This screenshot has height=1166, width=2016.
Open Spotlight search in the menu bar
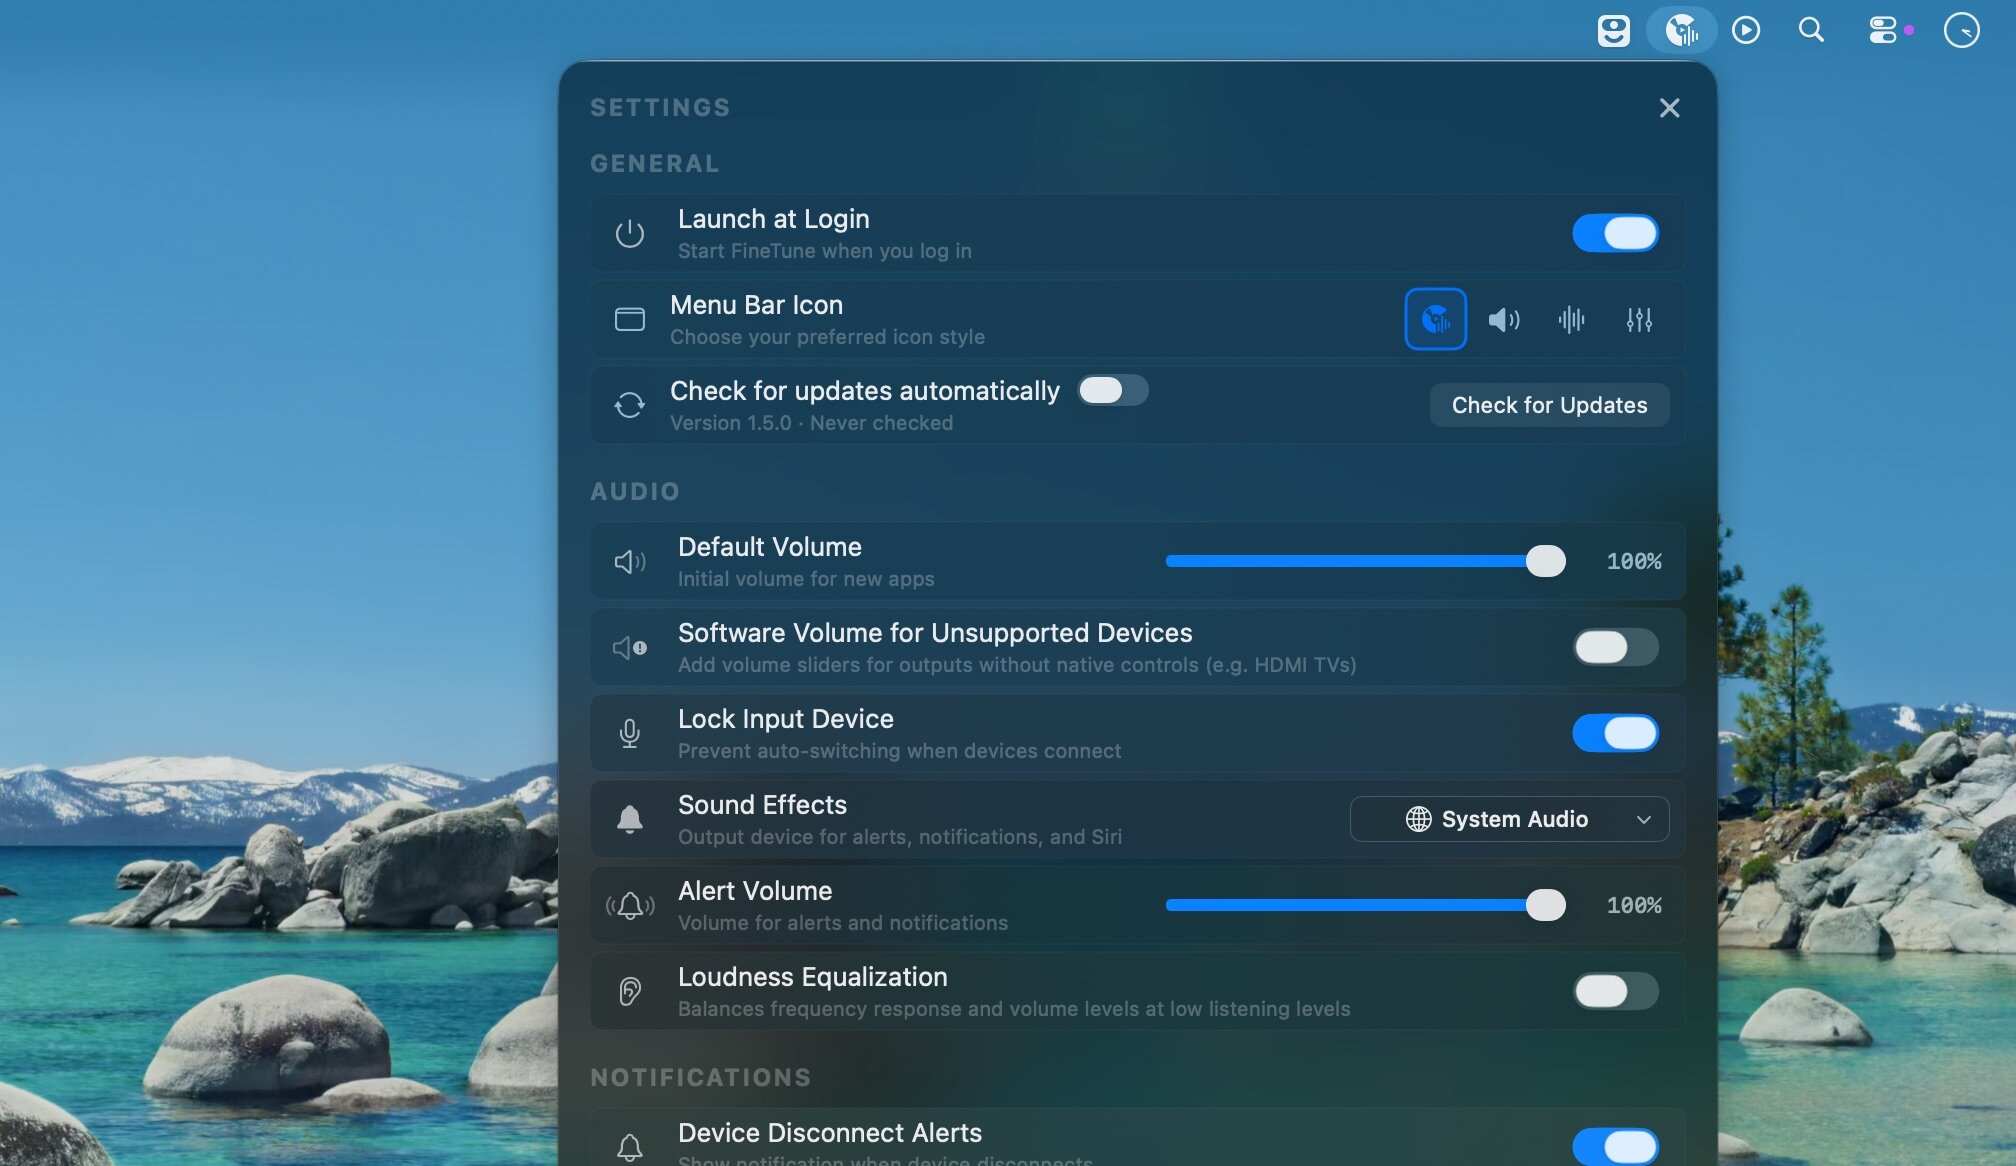click(x=1811, y=30)
